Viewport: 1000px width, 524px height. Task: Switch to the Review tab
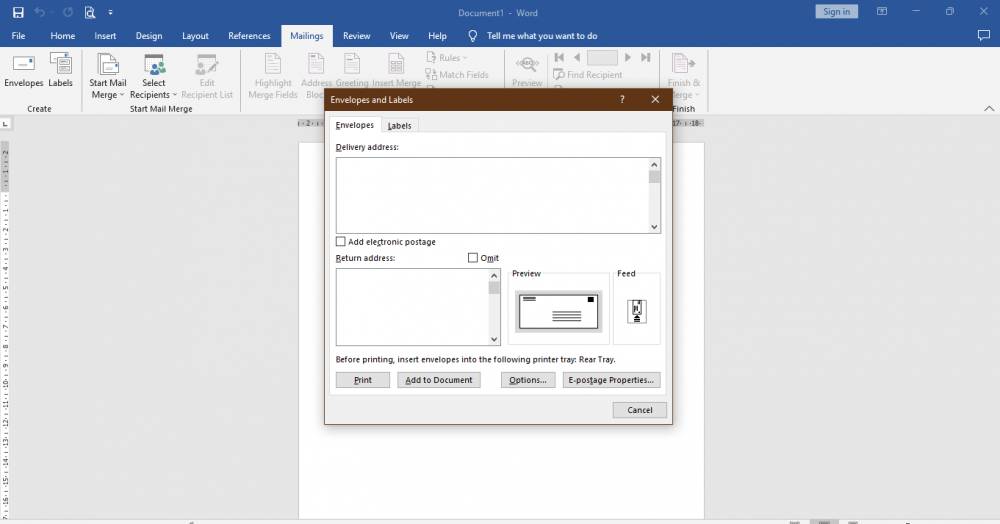click(x=357, y=36)
